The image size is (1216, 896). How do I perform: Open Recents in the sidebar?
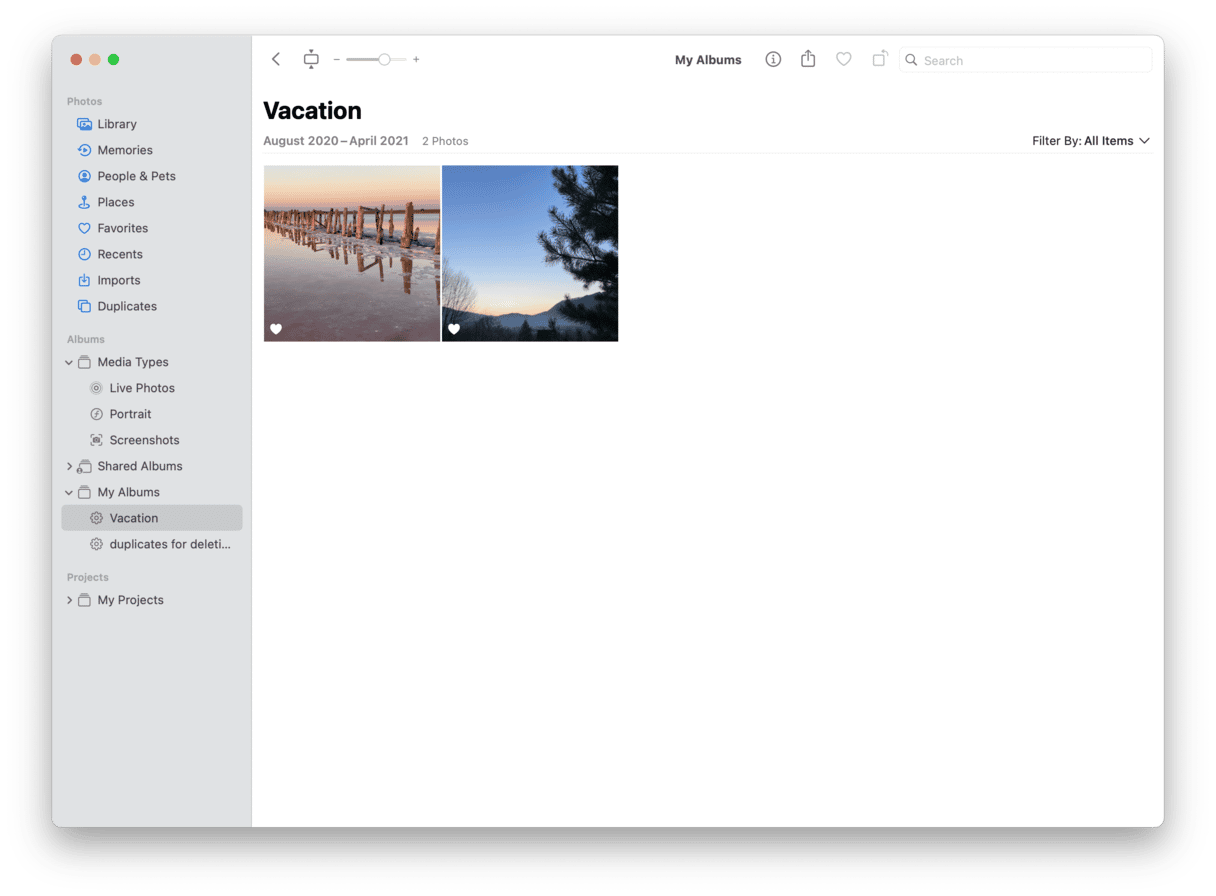[x=152, y=254]
